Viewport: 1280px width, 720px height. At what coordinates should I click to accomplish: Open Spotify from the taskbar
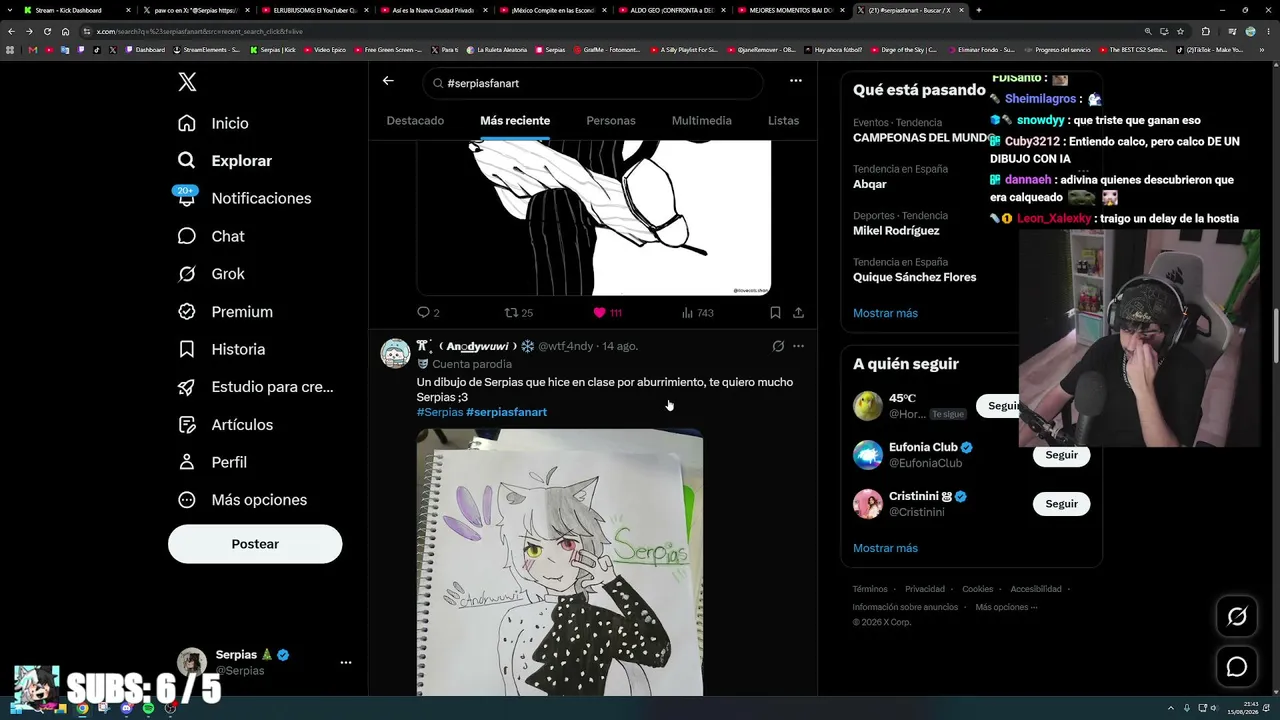(148, 709)
